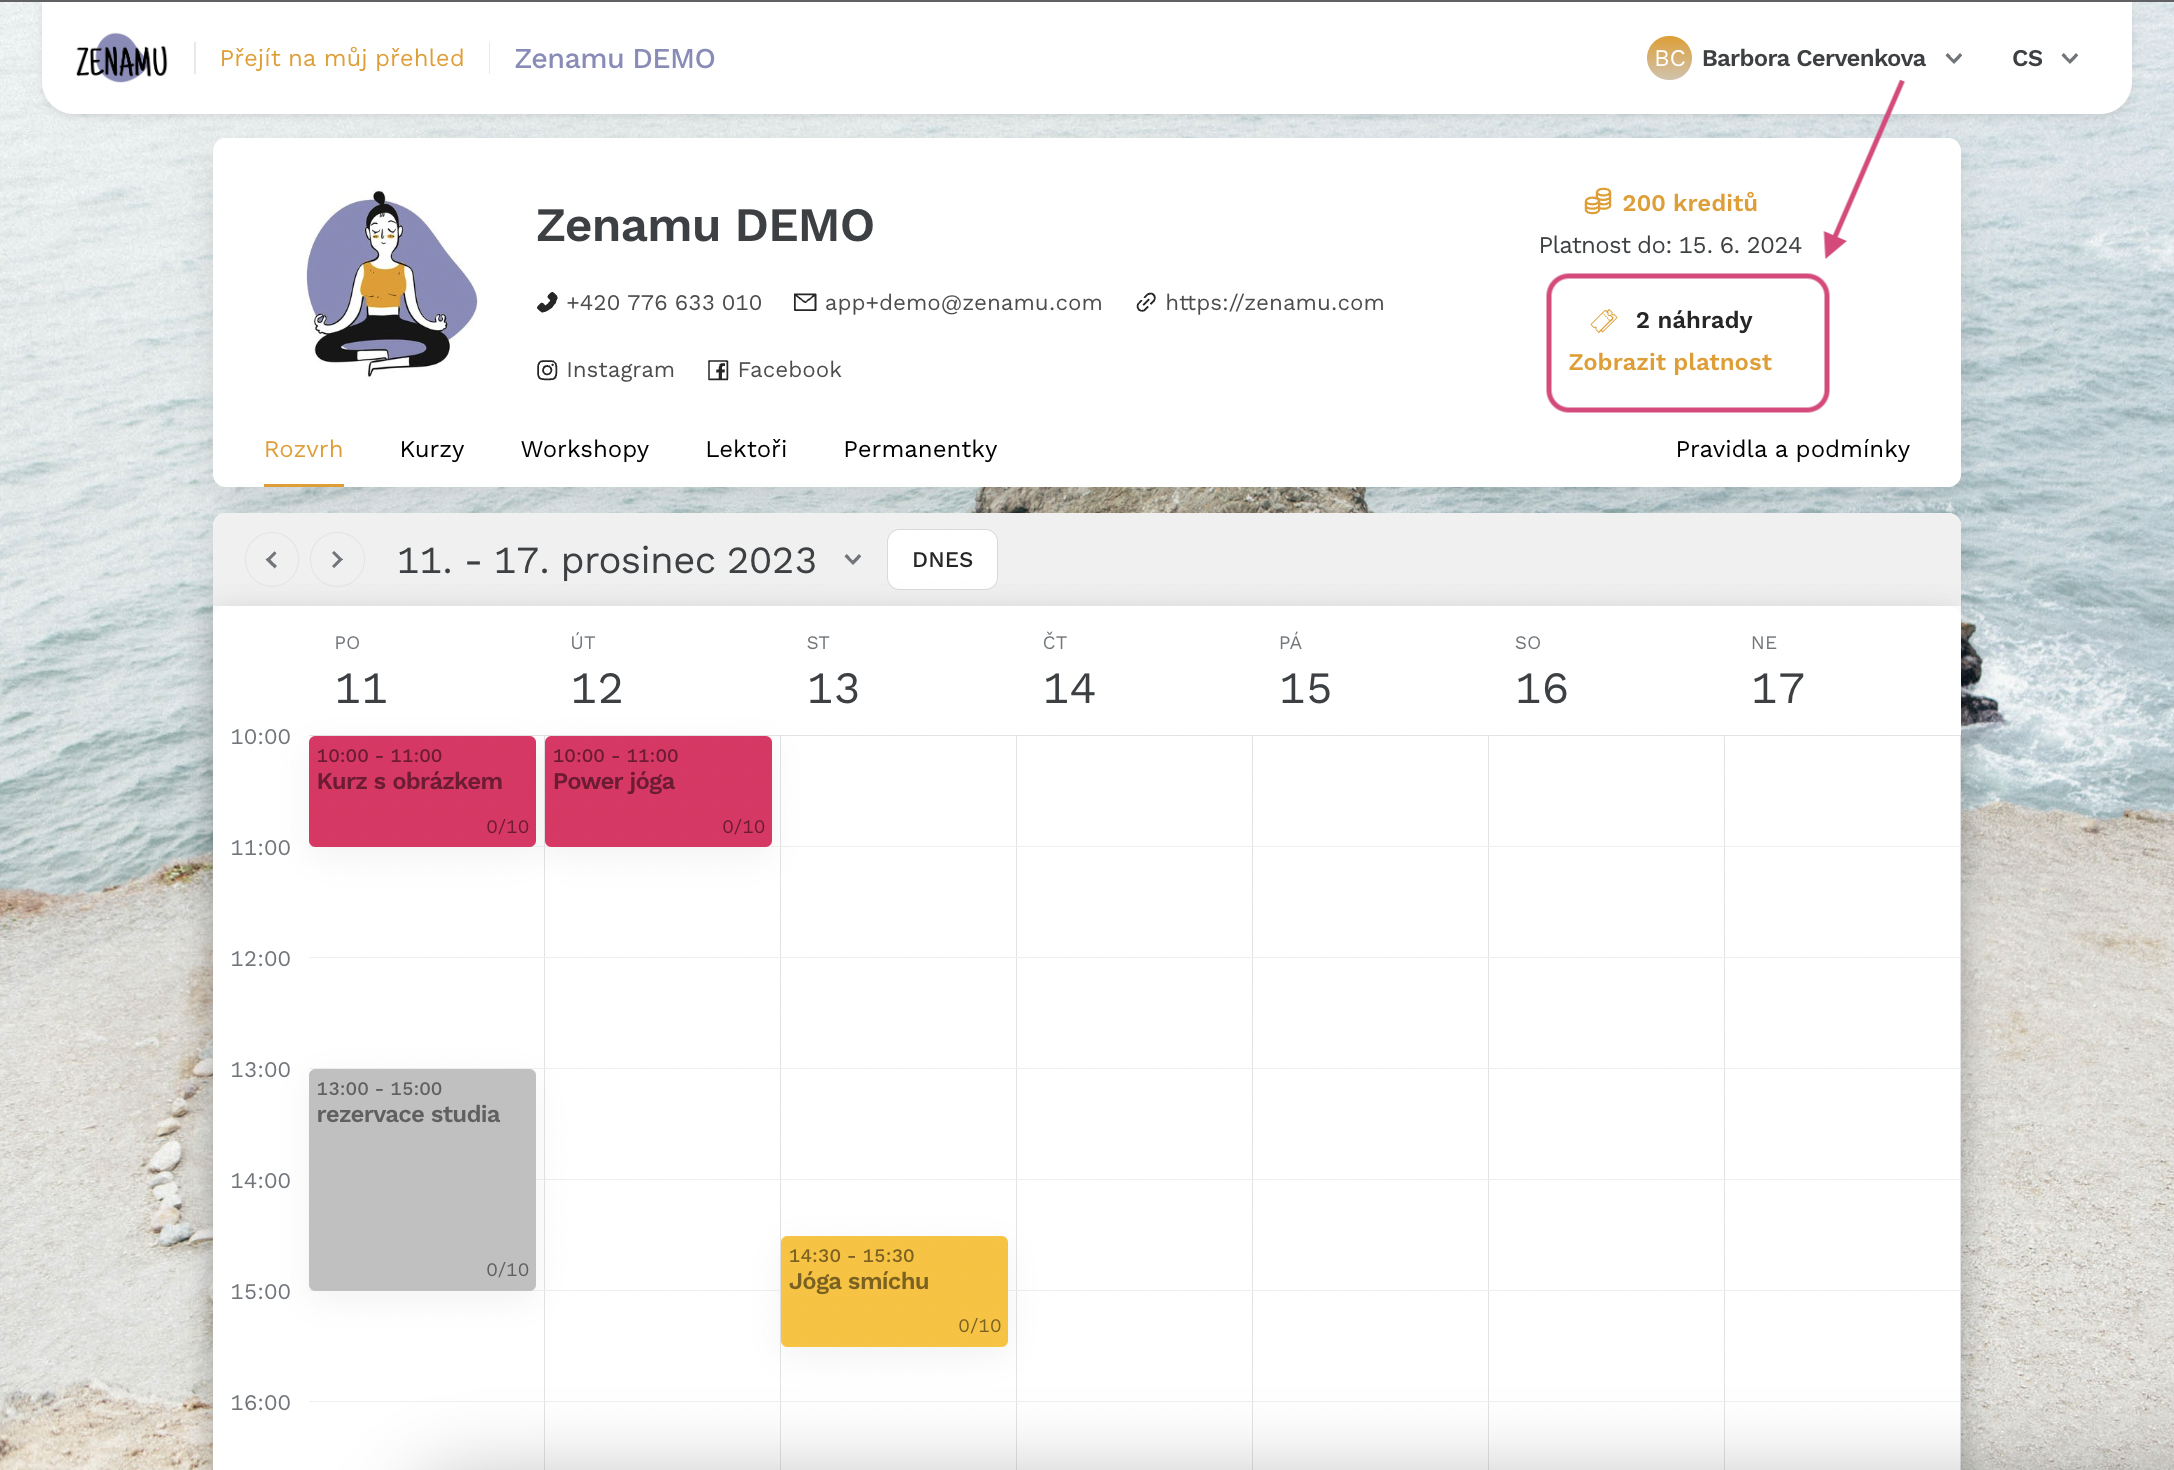Switch to the Rozvrh tab
2174x1470 pixels.
[x=304, y=450]
